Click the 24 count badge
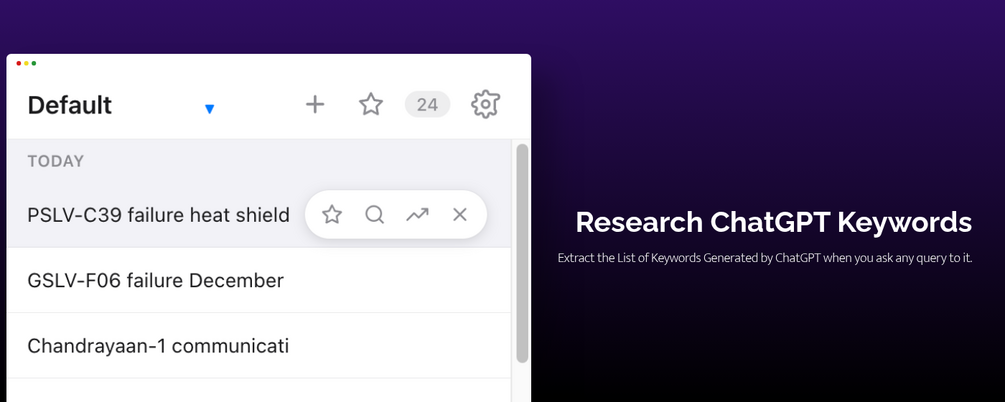 coord(428,105)
